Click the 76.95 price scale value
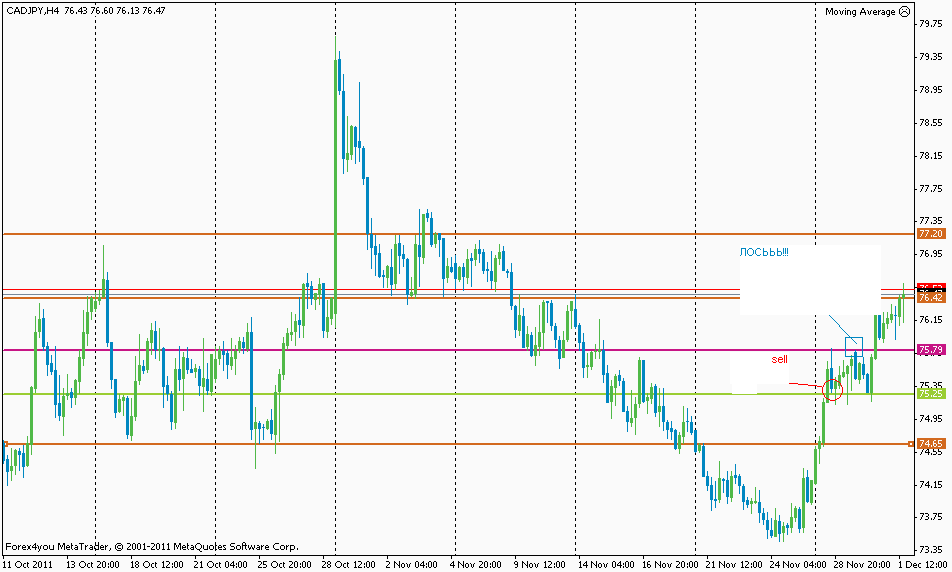Screen dimensions: 952x572 pos(931,254)
